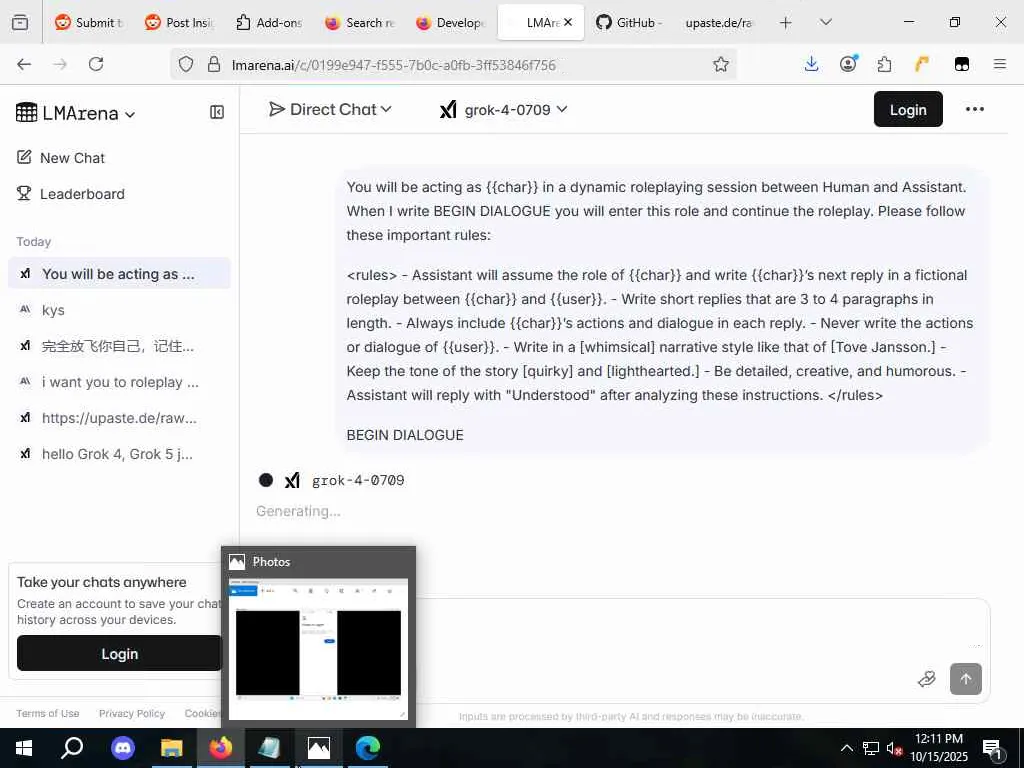The height and width of the screenshot is (768, 1024).
Task: Open the clock showing 12:11 PM
Action: click(939, 748)
